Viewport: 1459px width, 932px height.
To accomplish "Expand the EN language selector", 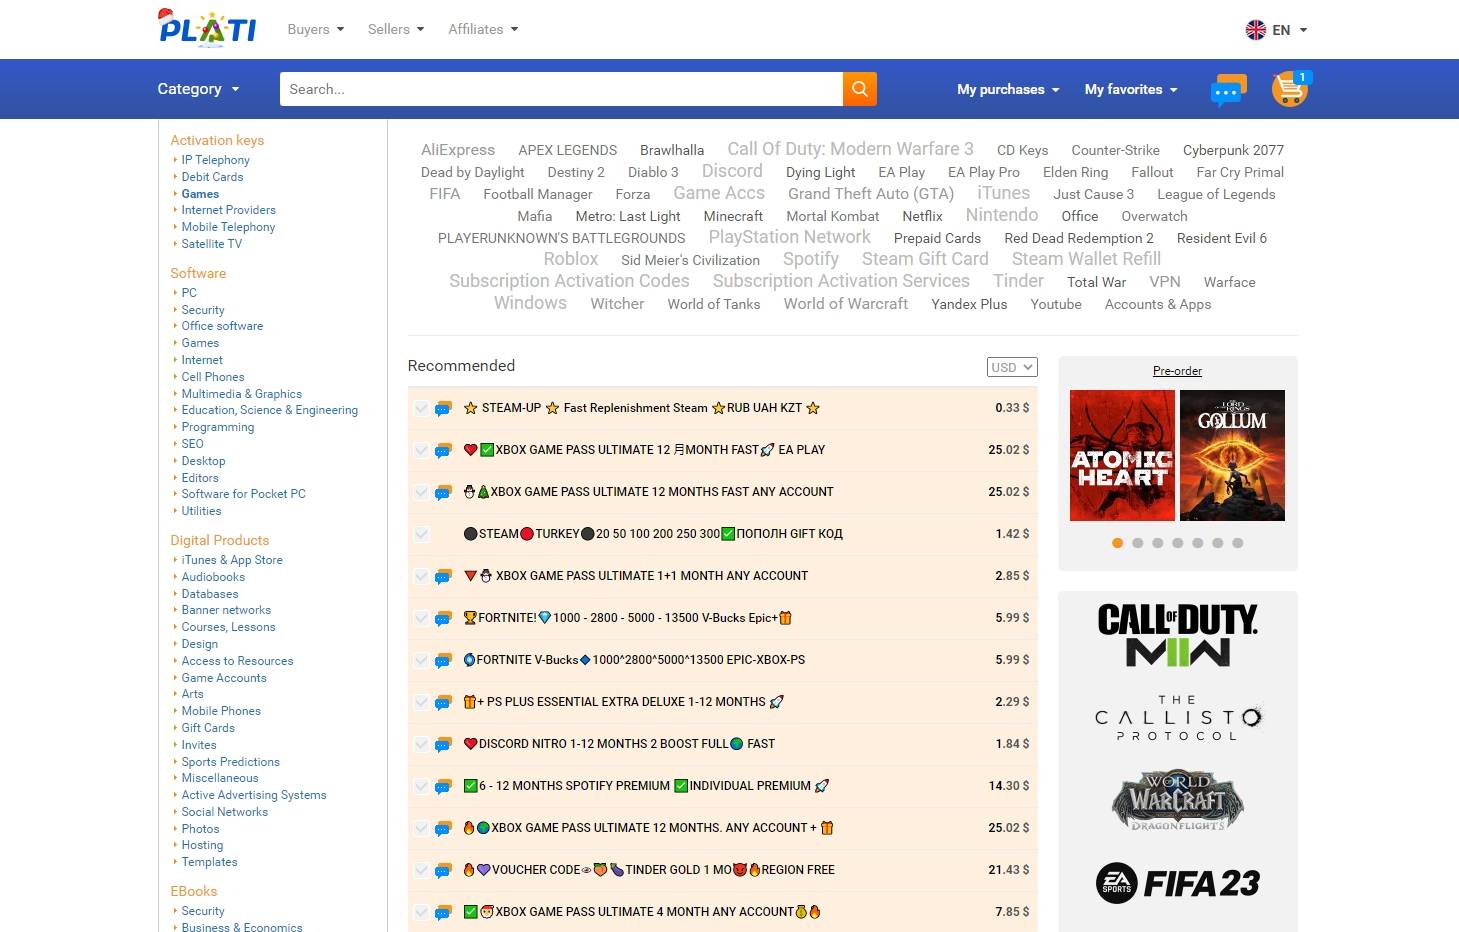I will (x=1289, y=30).
